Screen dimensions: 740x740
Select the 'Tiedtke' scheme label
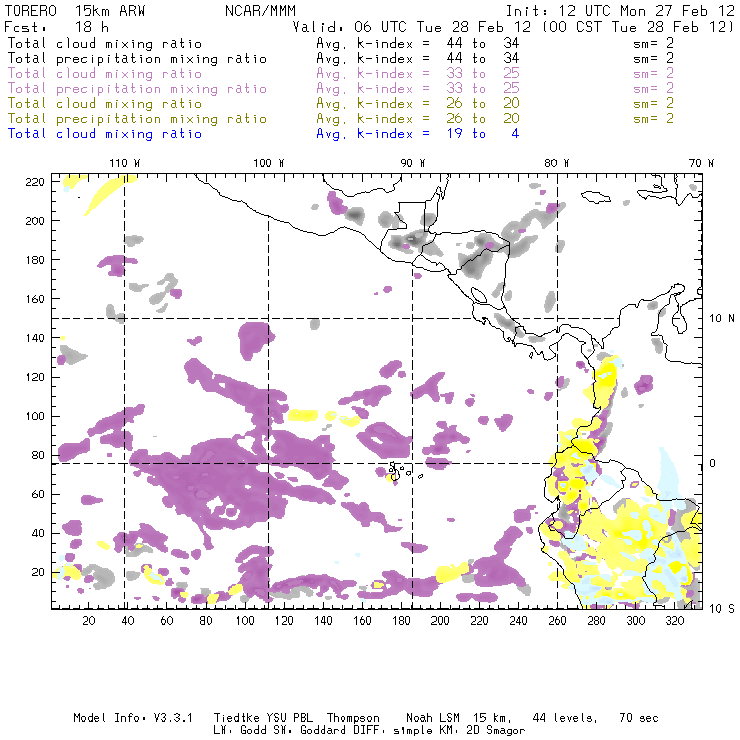237,718
